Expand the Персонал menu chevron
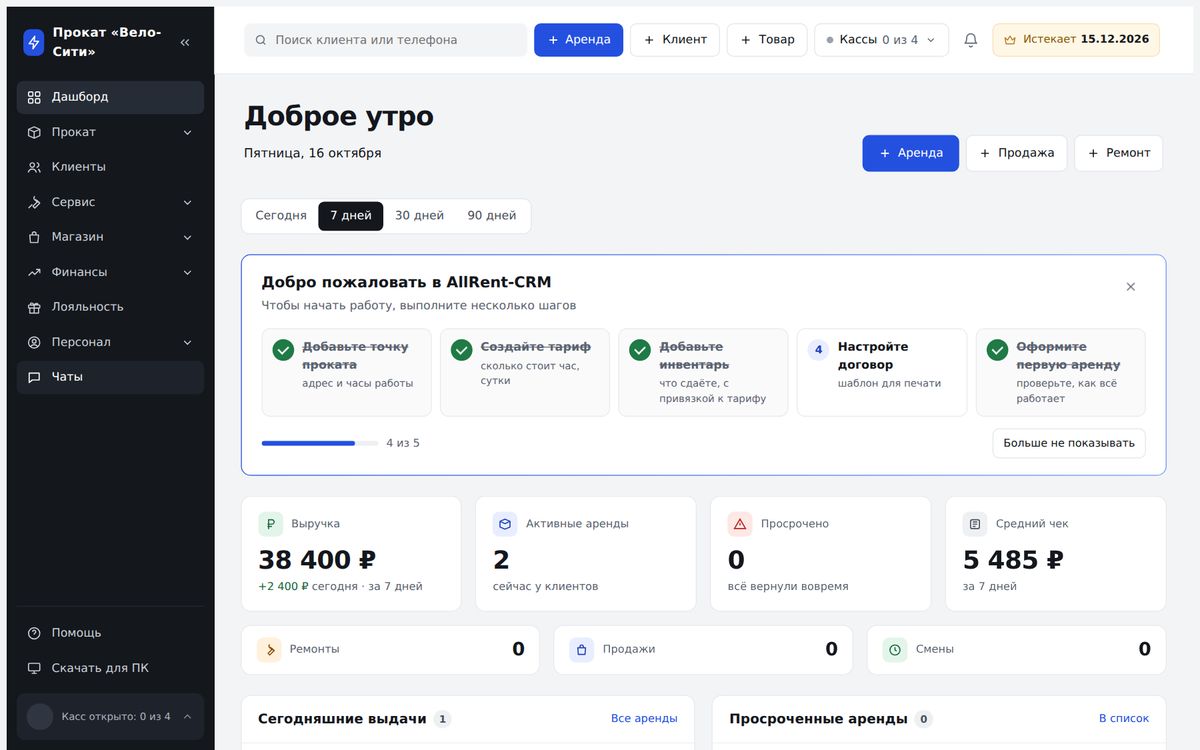 [187, 342]
